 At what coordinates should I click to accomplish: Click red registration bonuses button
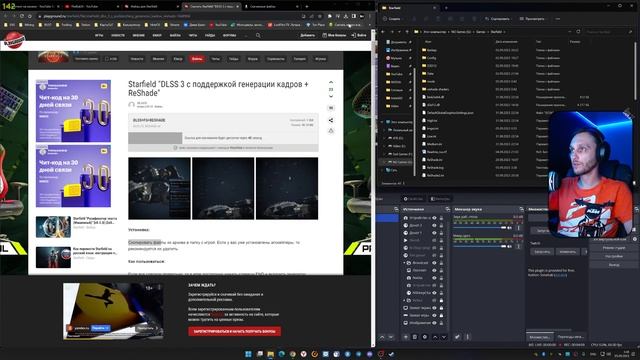click(234, 331)
